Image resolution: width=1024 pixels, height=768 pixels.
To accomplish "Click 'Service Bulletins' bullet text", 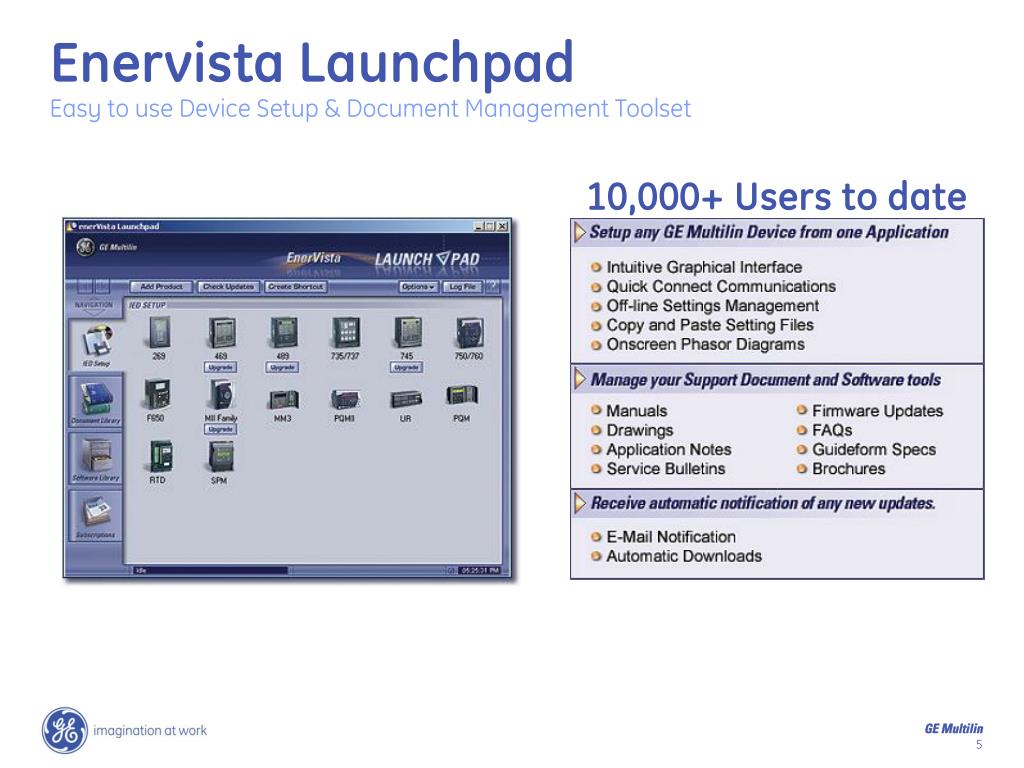I will pyautogui.click(x=665, y=469).
